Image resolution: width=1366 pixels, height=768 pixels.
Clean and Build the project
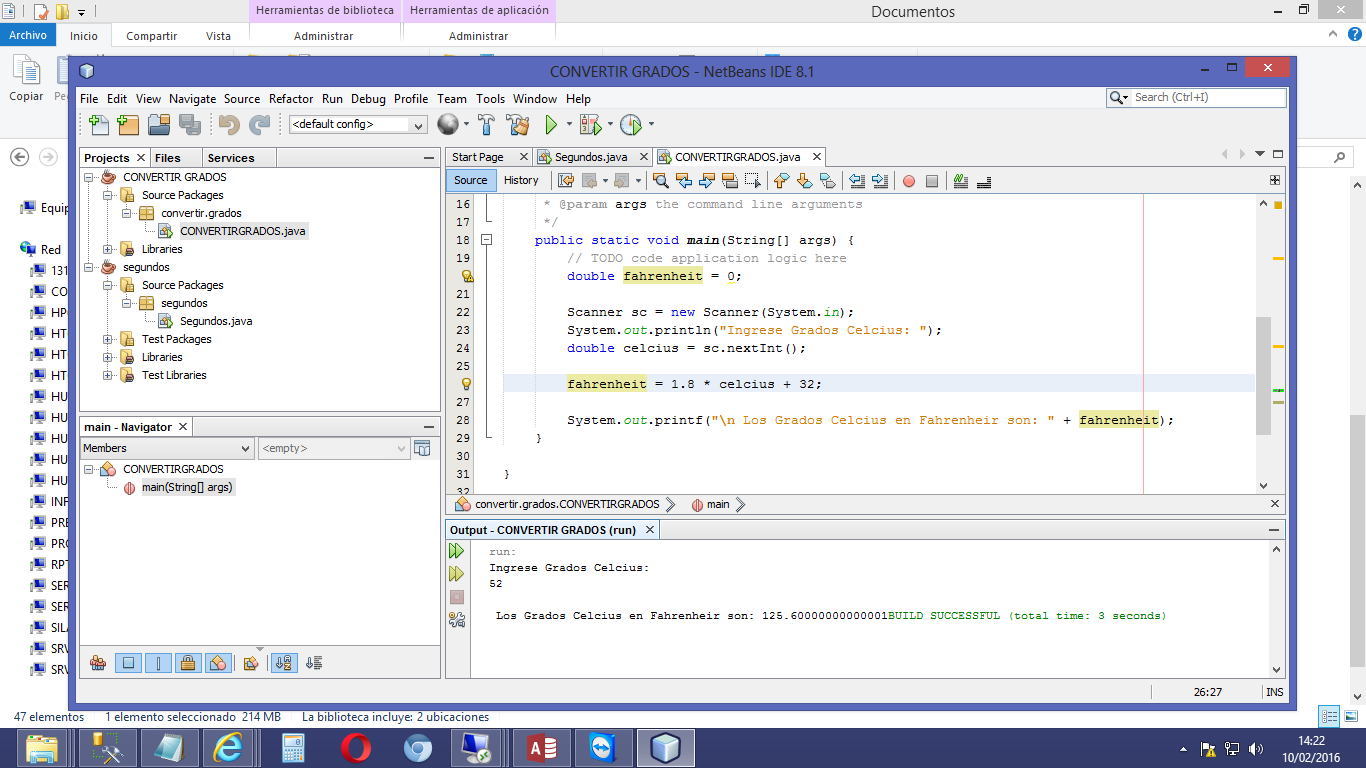pos(518,126)
